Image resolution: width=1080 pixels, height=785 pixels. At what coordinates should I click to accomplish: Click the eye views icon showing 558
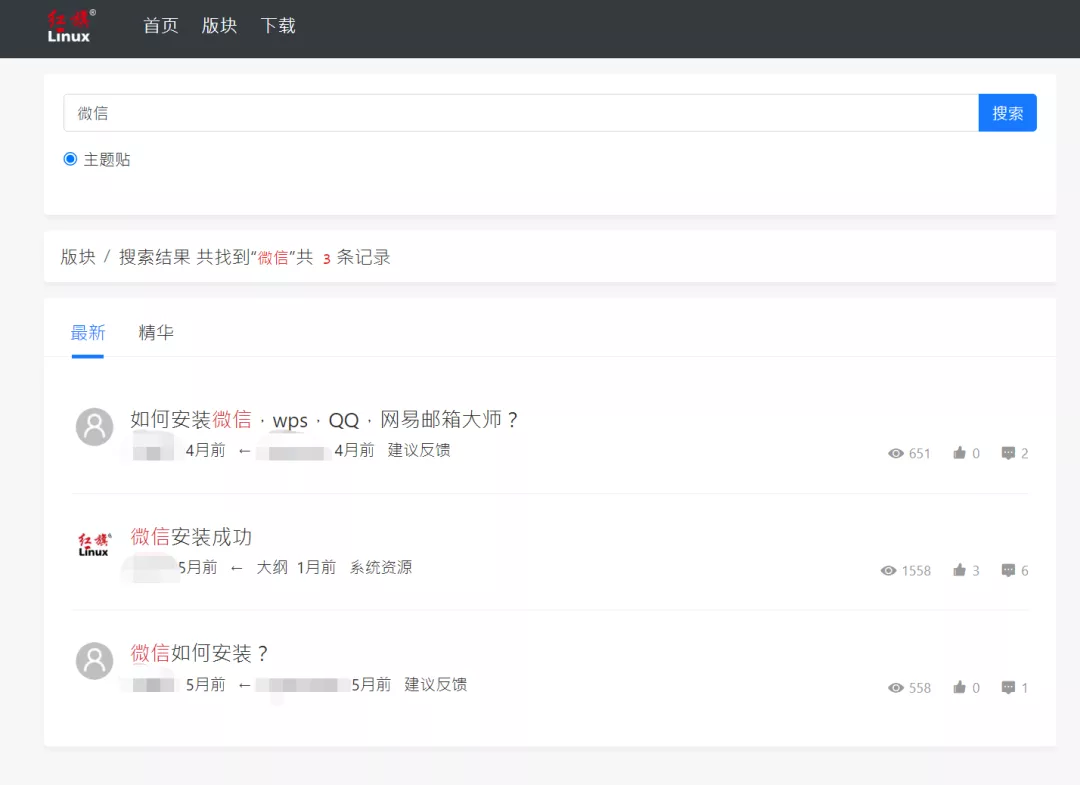(x=895, y=687)
